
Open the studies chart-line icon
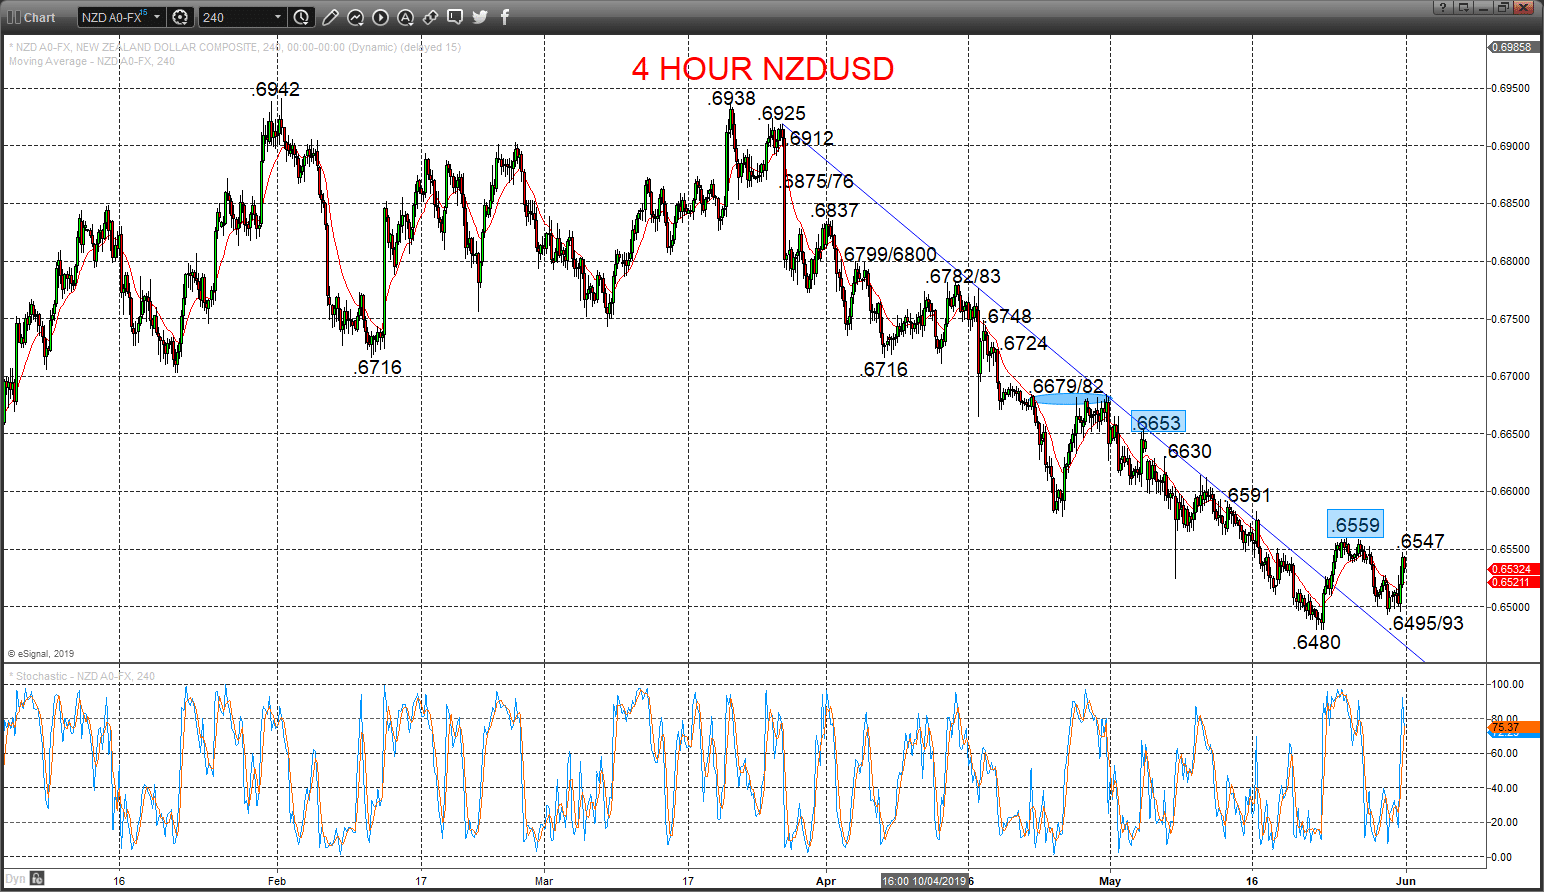point(356,17)
